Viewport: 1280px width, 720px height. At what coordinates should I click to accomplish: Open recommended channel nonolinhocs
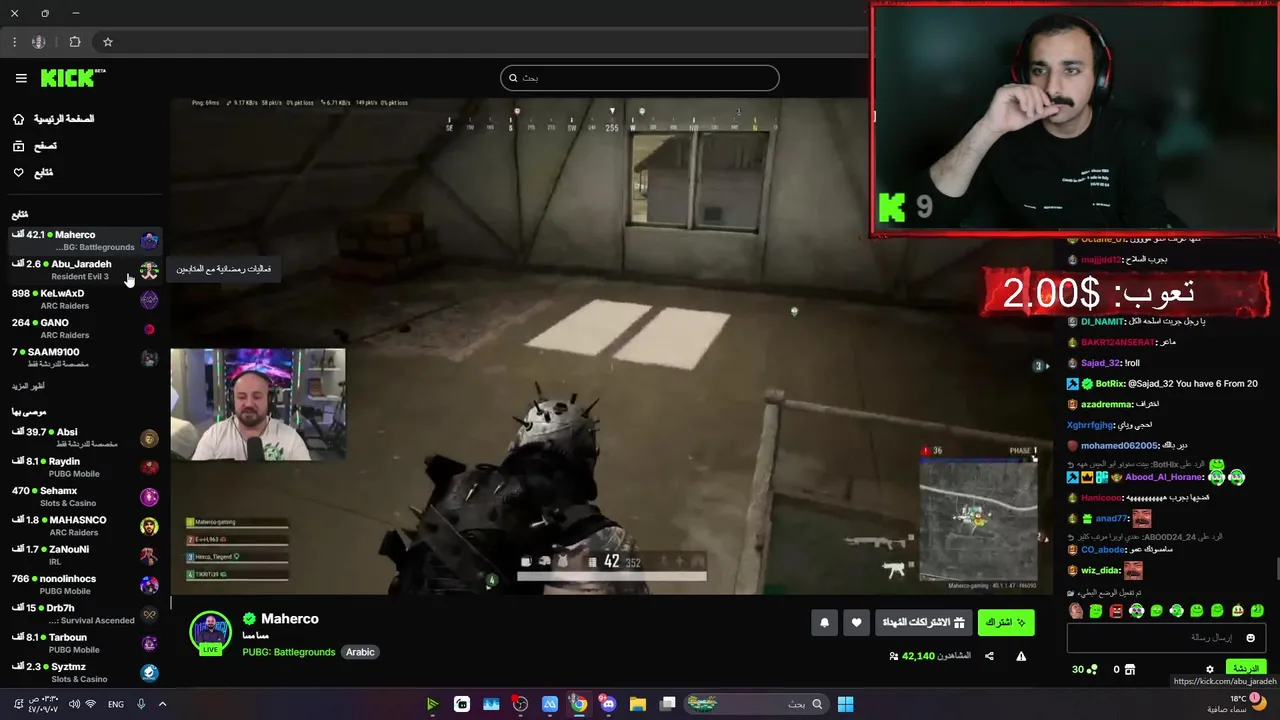[85, 584]
